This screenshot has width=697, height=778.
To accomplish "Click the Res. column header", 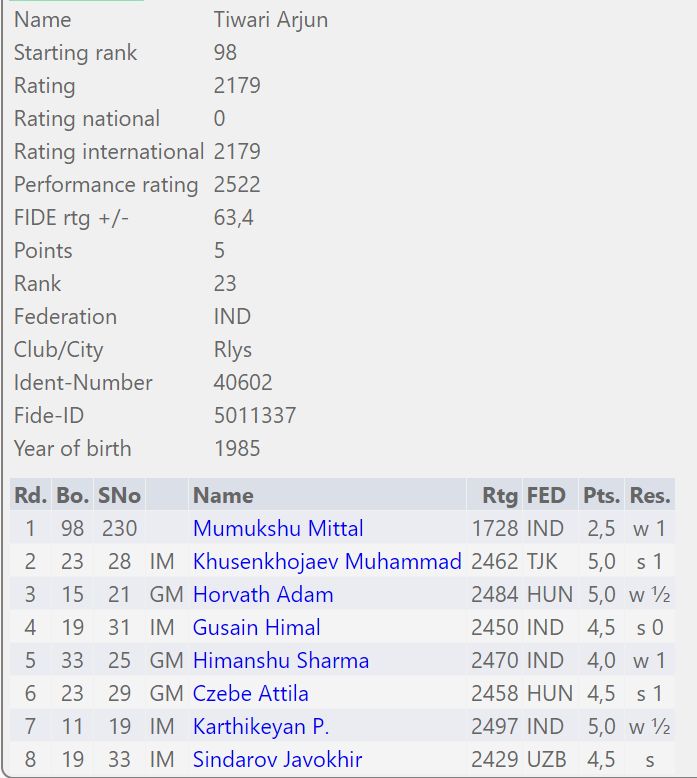I will tap(650, 495).
